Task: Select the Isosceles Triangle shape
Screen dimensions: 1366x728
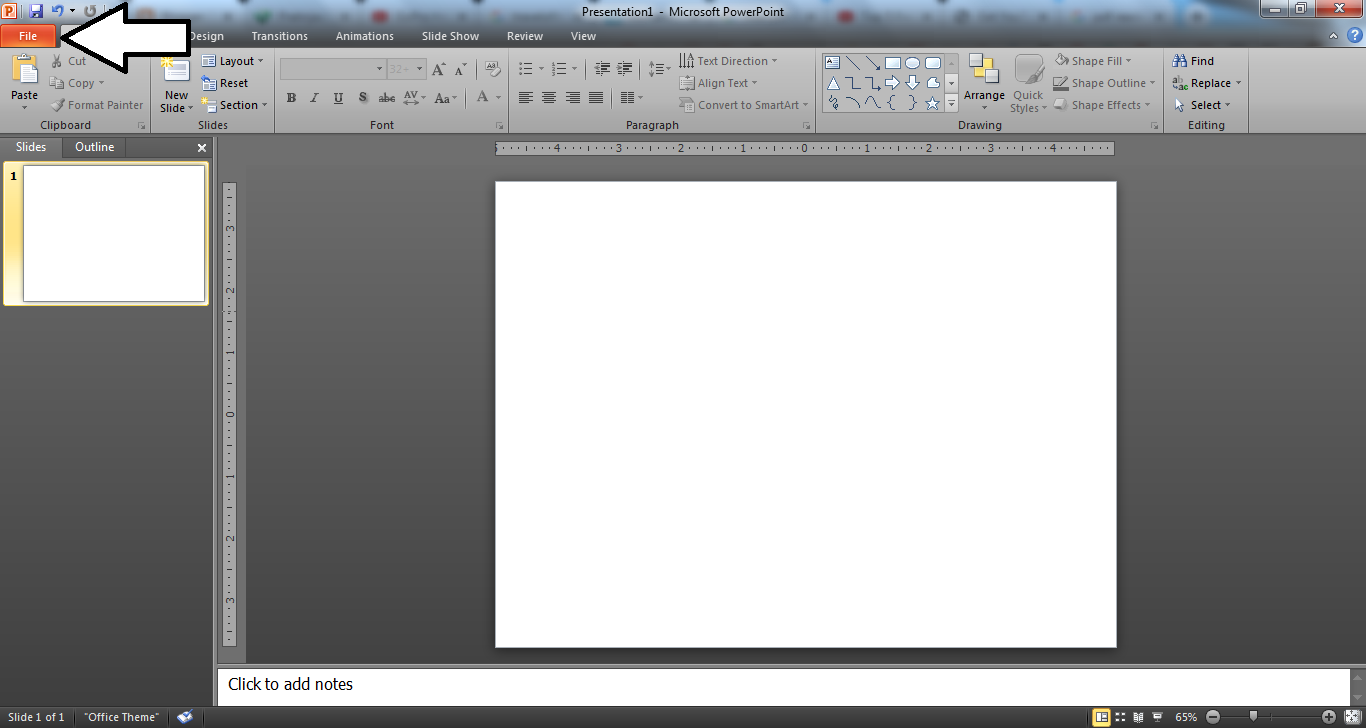Action: click(832, 83)
